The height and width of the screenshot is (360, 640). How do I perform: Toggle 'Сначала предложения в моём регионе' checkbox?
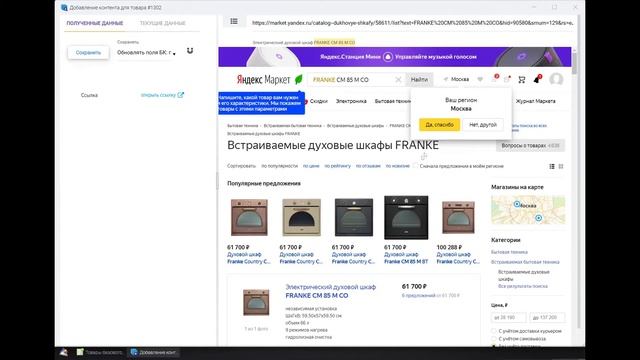coord(416,166)
